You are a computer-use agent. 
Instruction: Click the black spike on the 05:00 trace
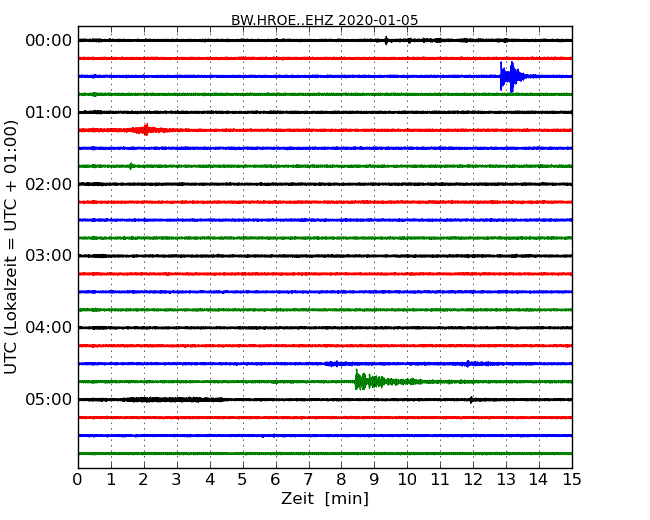pyautogui.click(x=471, y=400)
